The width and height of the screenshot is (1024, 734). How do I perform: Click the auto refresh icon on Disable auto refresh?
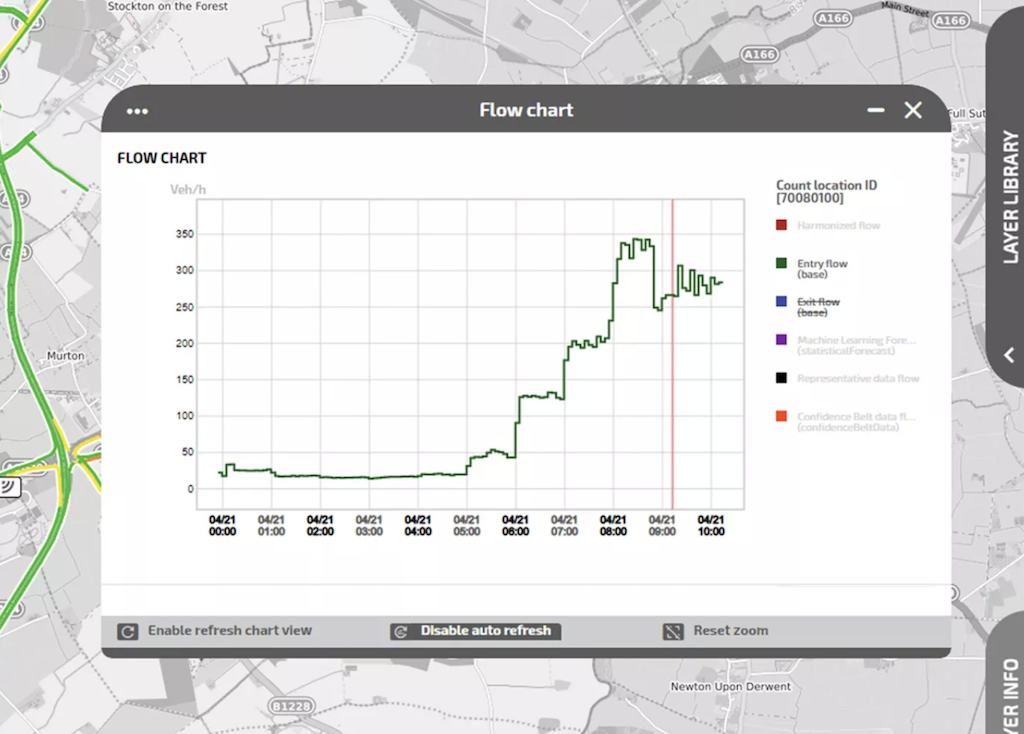(x=402, y=630)
